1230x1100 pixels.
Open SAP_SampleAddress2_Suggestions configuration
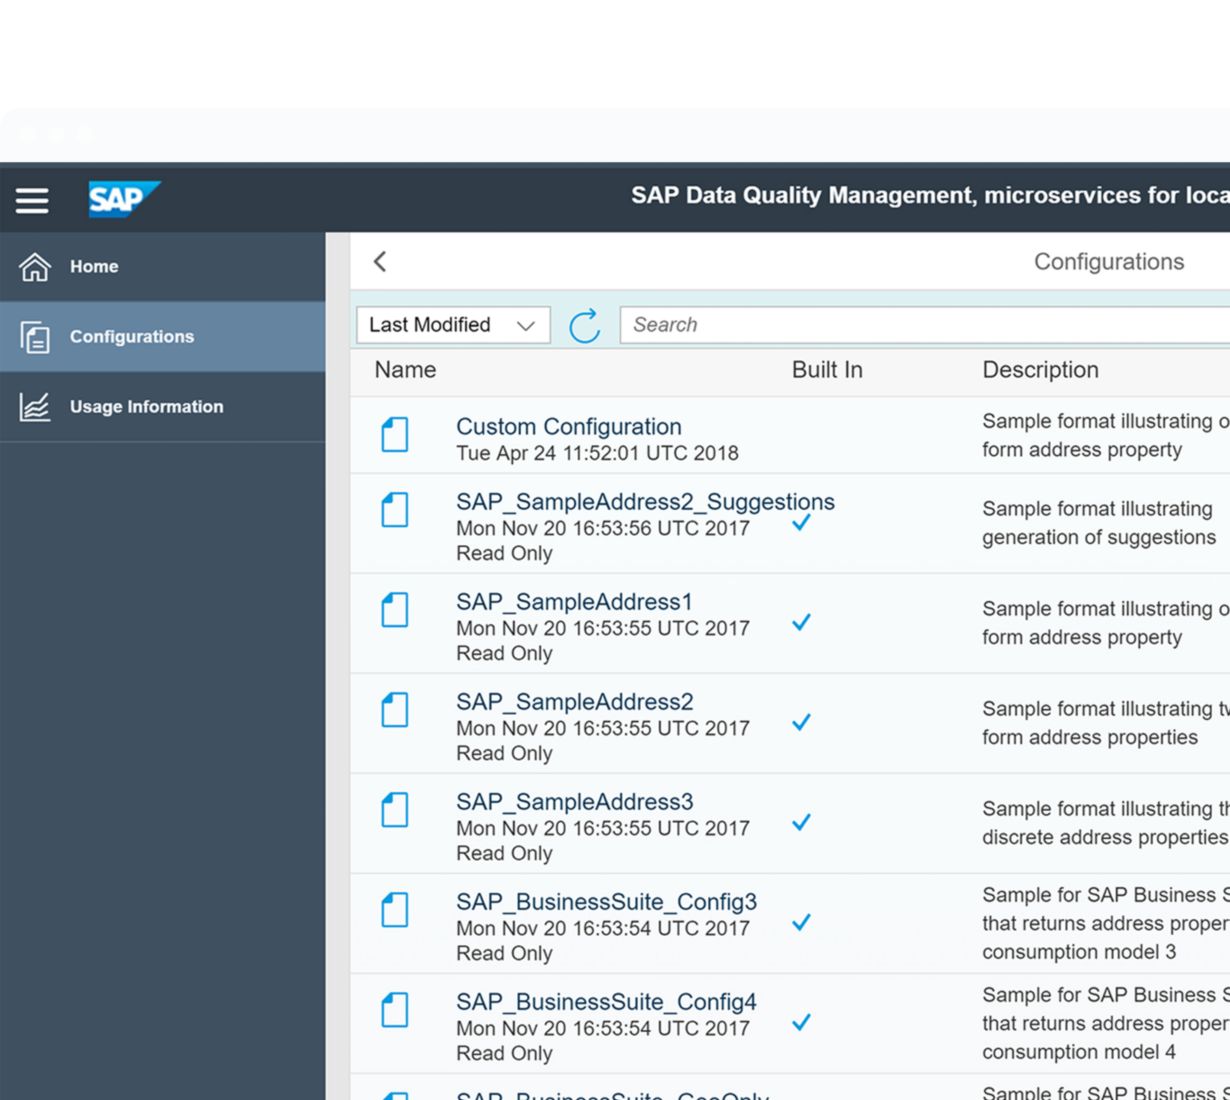[x=645, y=502]
